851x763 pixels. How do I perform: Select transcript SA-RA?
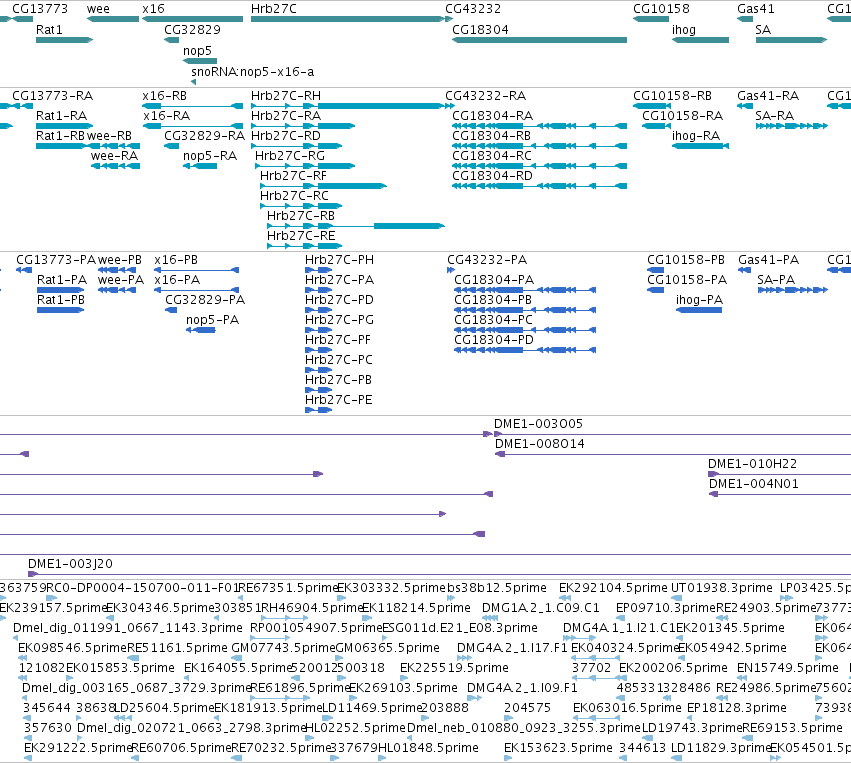coord(774,116)
